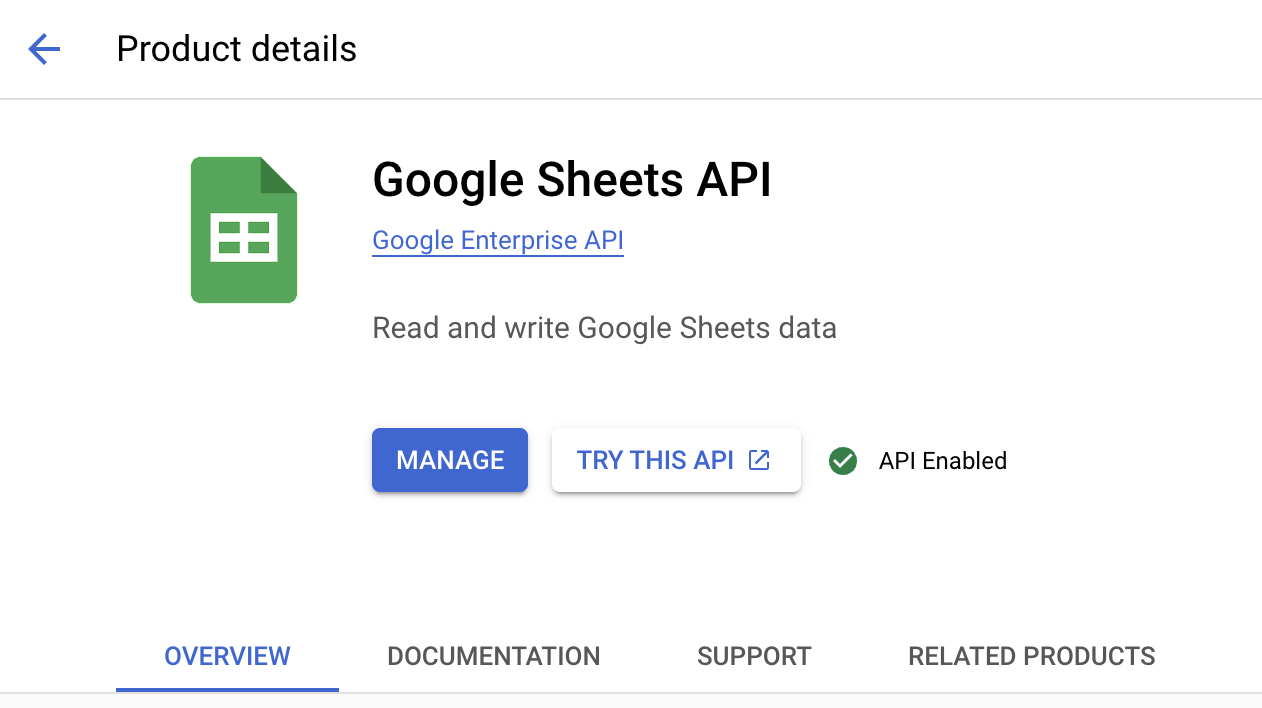Click the Product details heading
Screen dimensions: 1262x708
(x=236, y=49)
